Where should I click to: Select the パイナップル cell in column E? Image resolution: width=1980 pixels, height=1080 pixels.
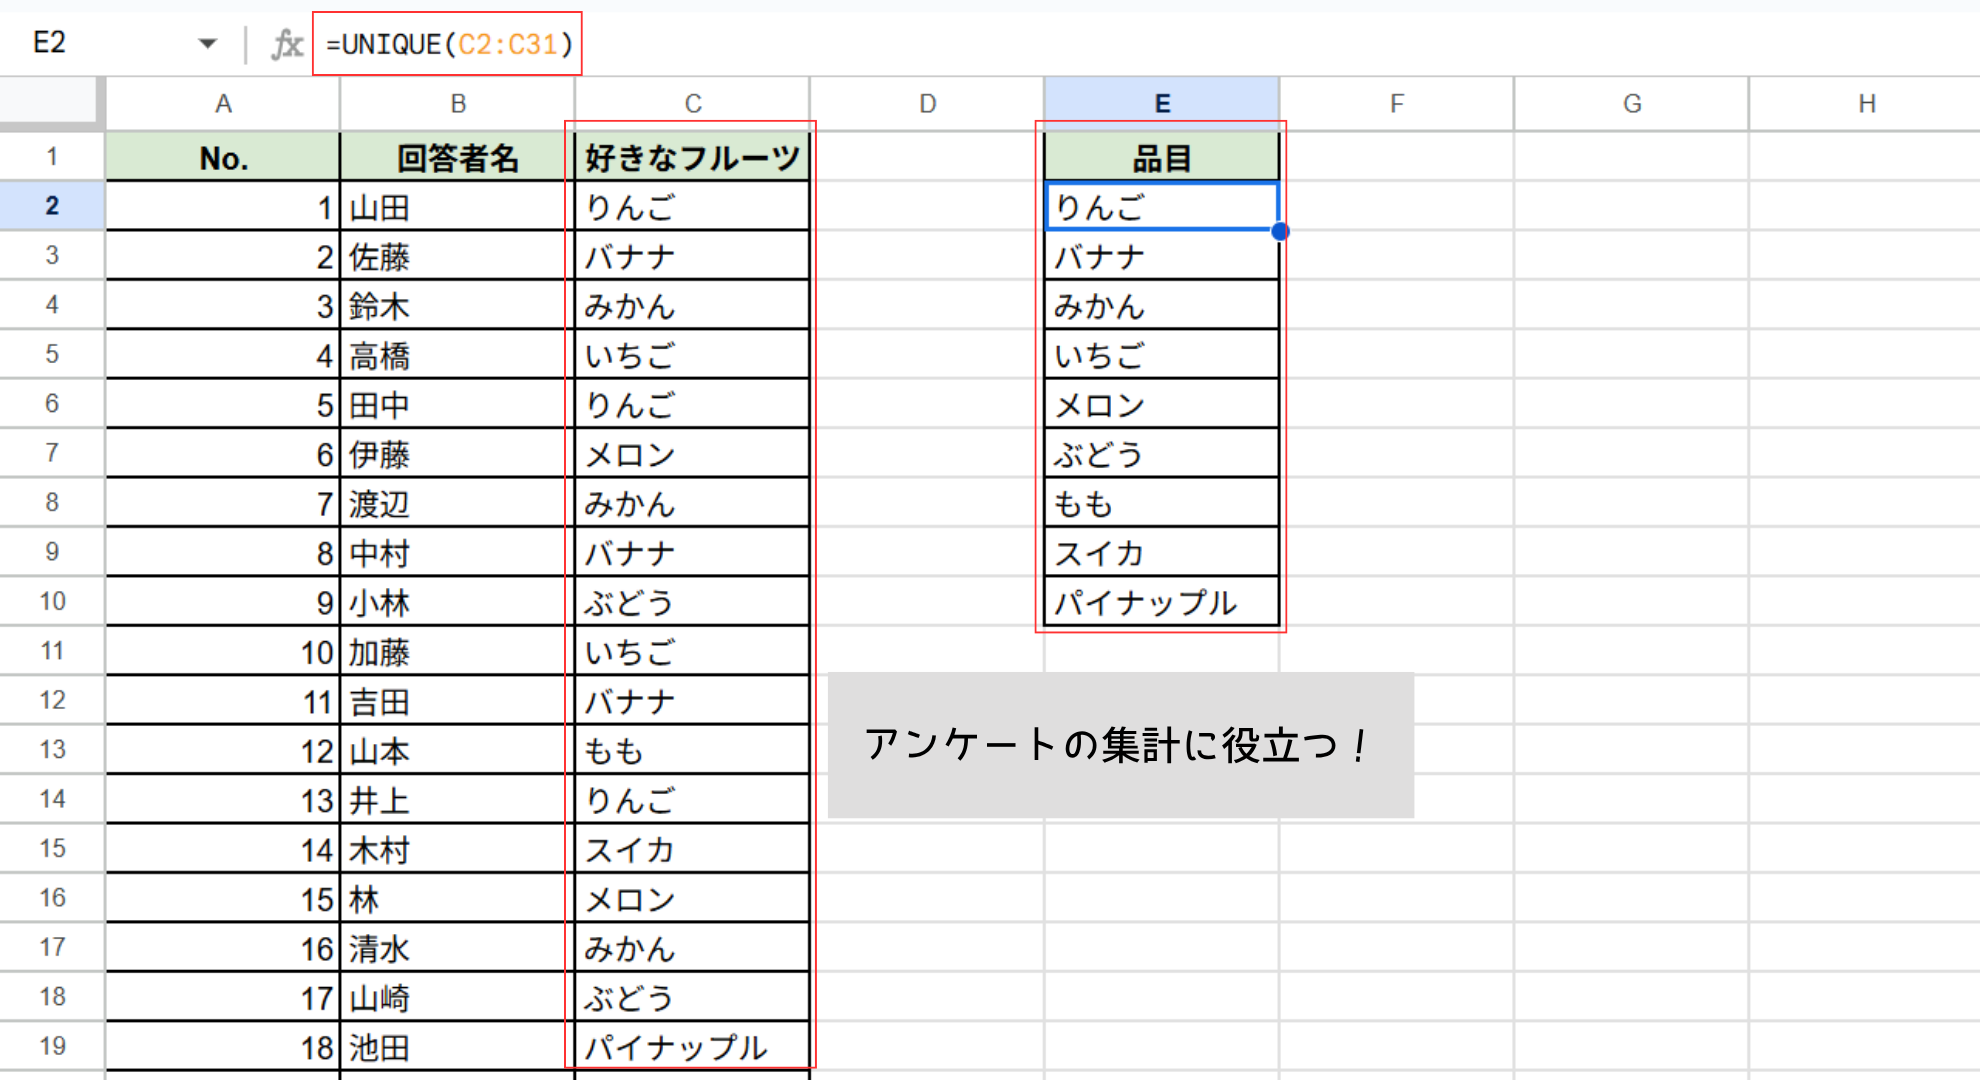1162,602
